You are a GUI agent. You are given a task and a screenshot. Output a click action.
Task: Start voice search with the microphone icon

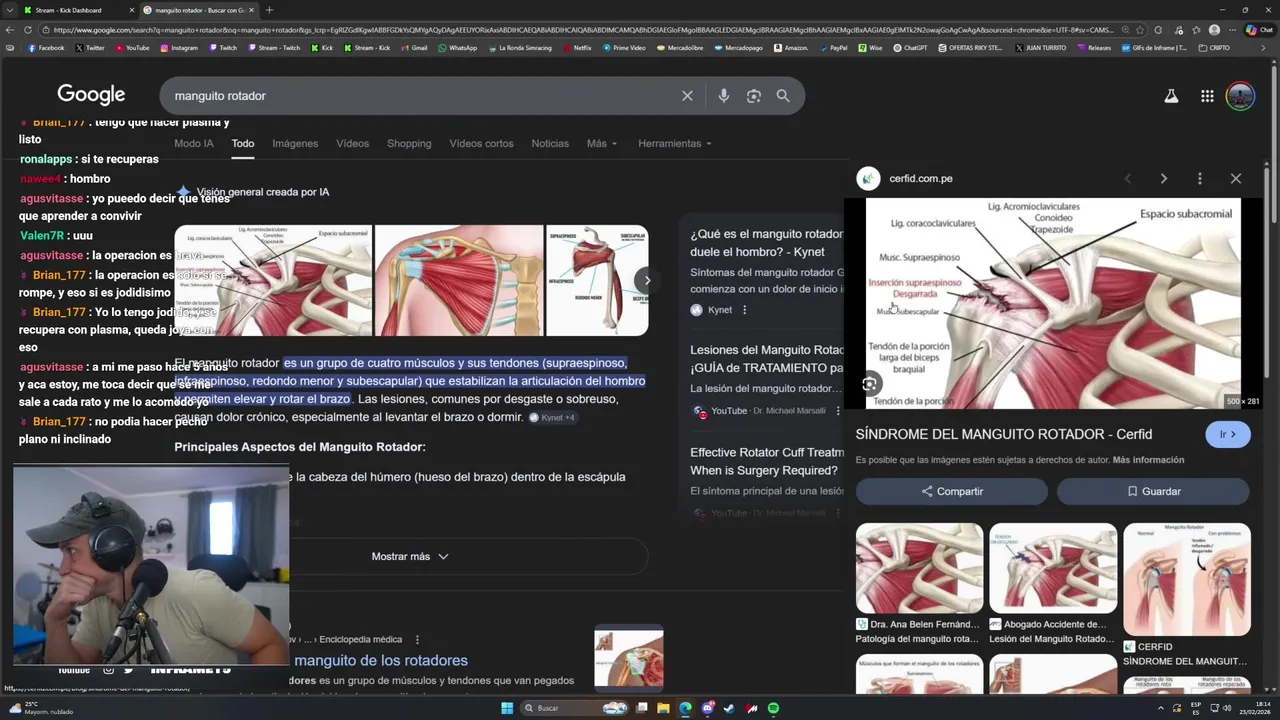(x=723, y=96)
